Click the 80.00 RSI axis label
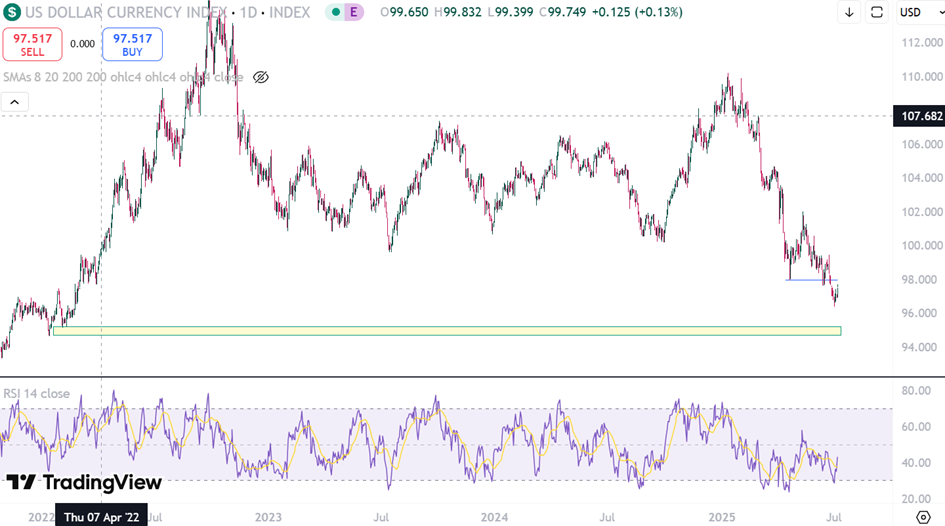This screenshot has height=526, width=945. pyautogui.click(x=916, y=390)
